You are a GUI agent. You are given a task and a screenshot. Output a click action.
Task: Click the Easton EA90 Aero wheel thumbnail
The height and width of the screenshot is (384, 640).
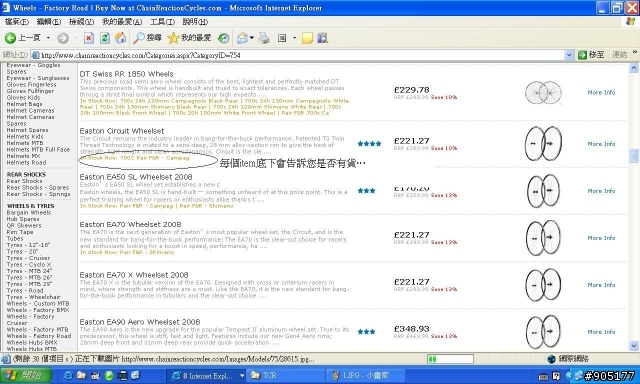pos(543,332)
